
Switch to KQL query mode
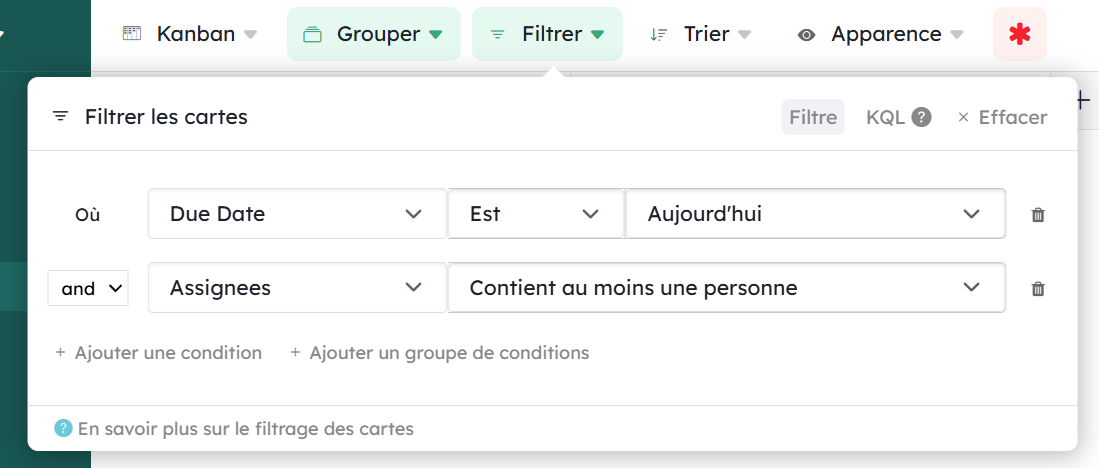click(885, 117)
